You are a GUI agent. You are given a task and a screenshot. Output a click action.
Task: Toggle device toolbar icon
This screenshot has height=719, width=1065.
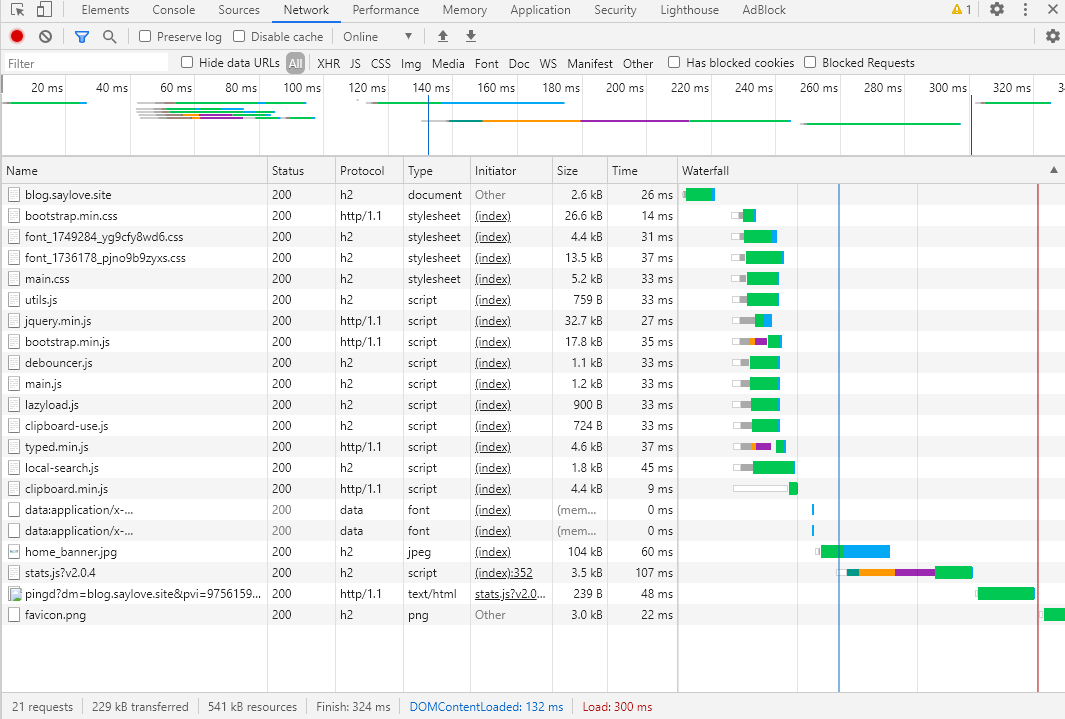44,10
